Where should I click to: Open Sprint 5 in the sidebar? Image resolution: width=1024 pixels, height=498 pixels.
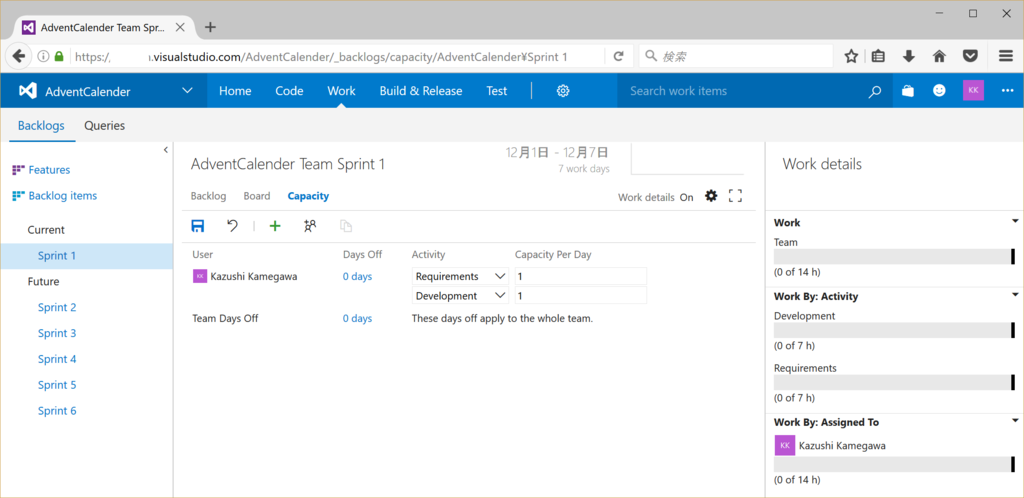[x=57, y=385]
